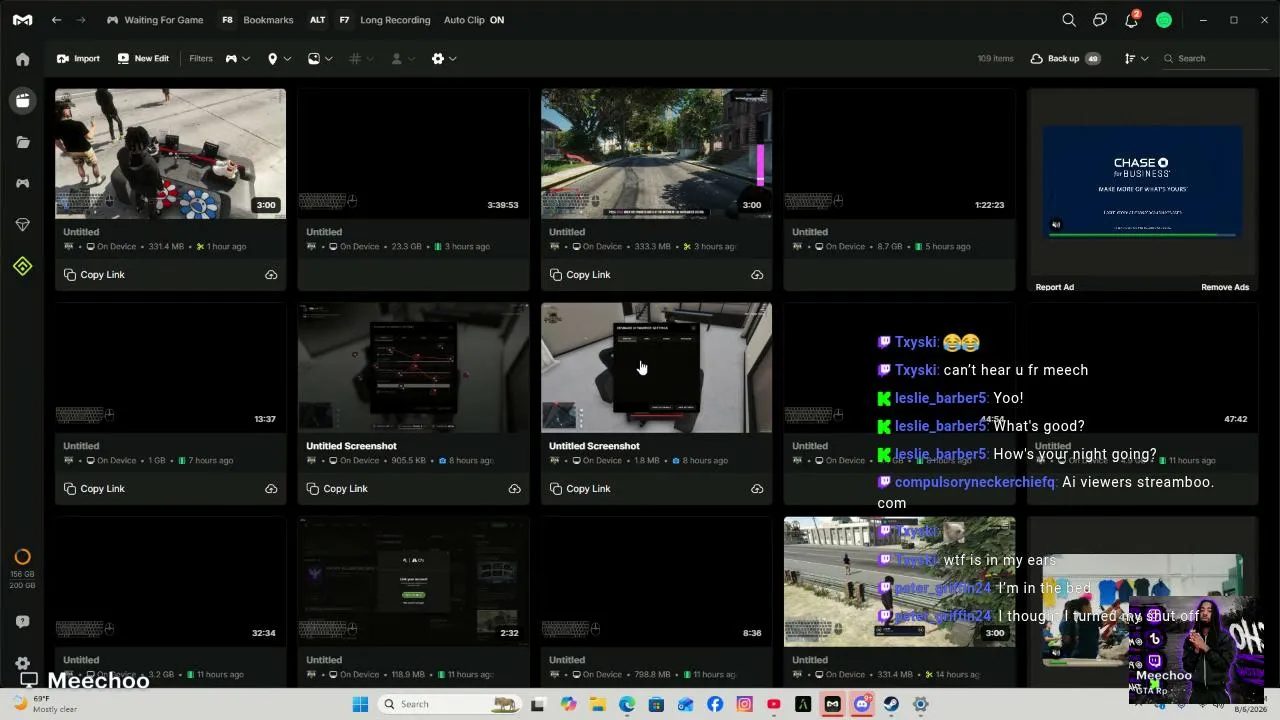Open the 2:32 clip thumbnail

(413, 582)
